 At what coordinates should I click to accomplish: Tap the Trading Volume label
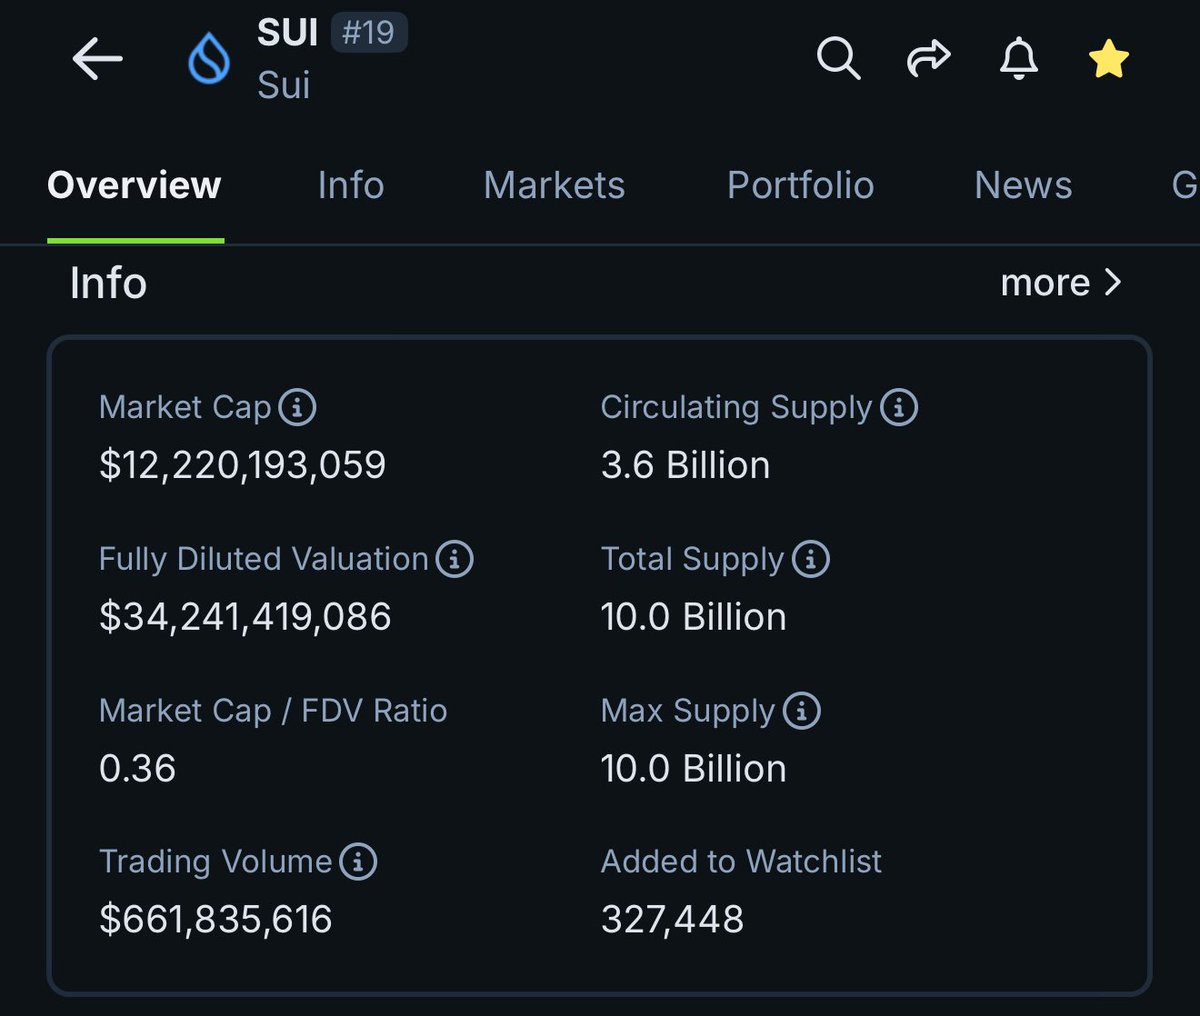click(x=216, y=861)
